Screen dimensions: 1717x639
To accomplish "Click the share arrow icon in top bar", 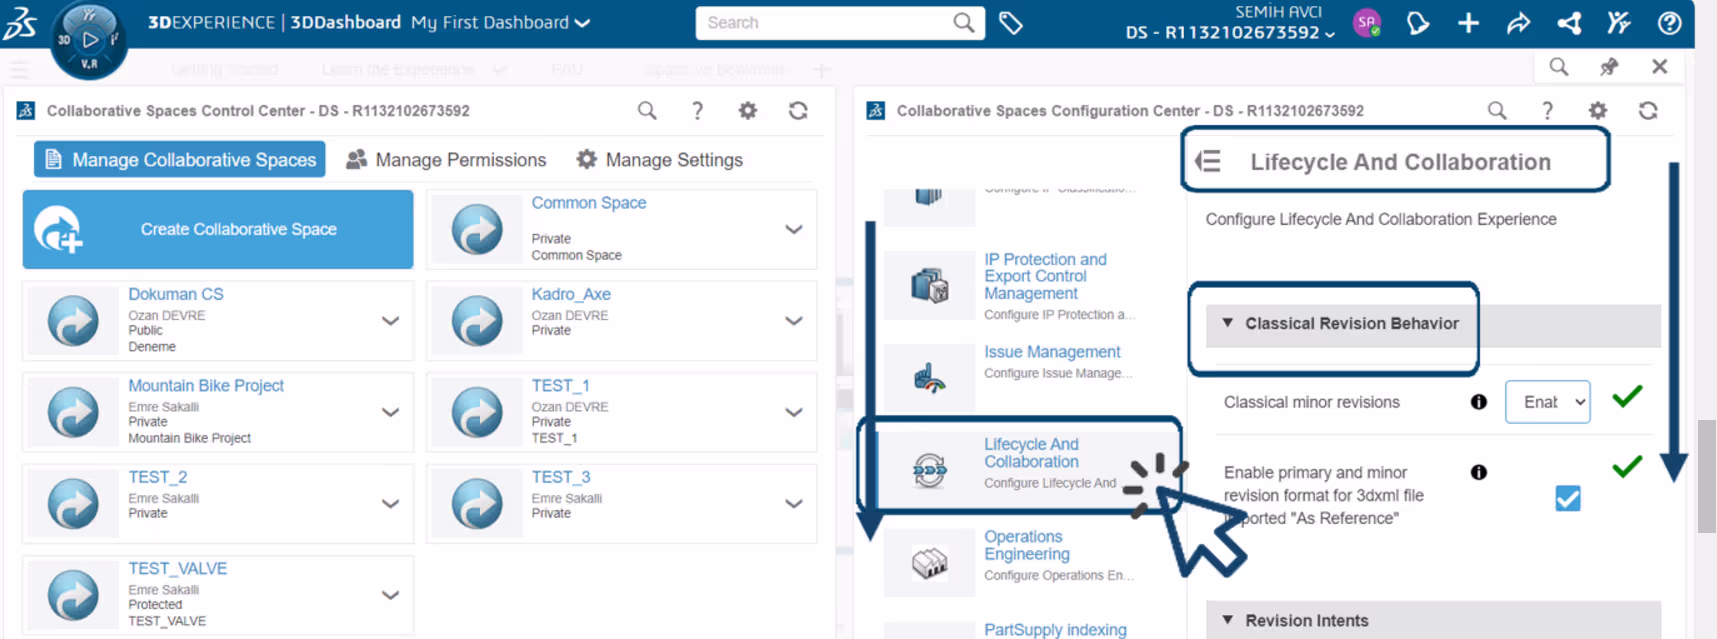I will click(x=1518, y=22).
